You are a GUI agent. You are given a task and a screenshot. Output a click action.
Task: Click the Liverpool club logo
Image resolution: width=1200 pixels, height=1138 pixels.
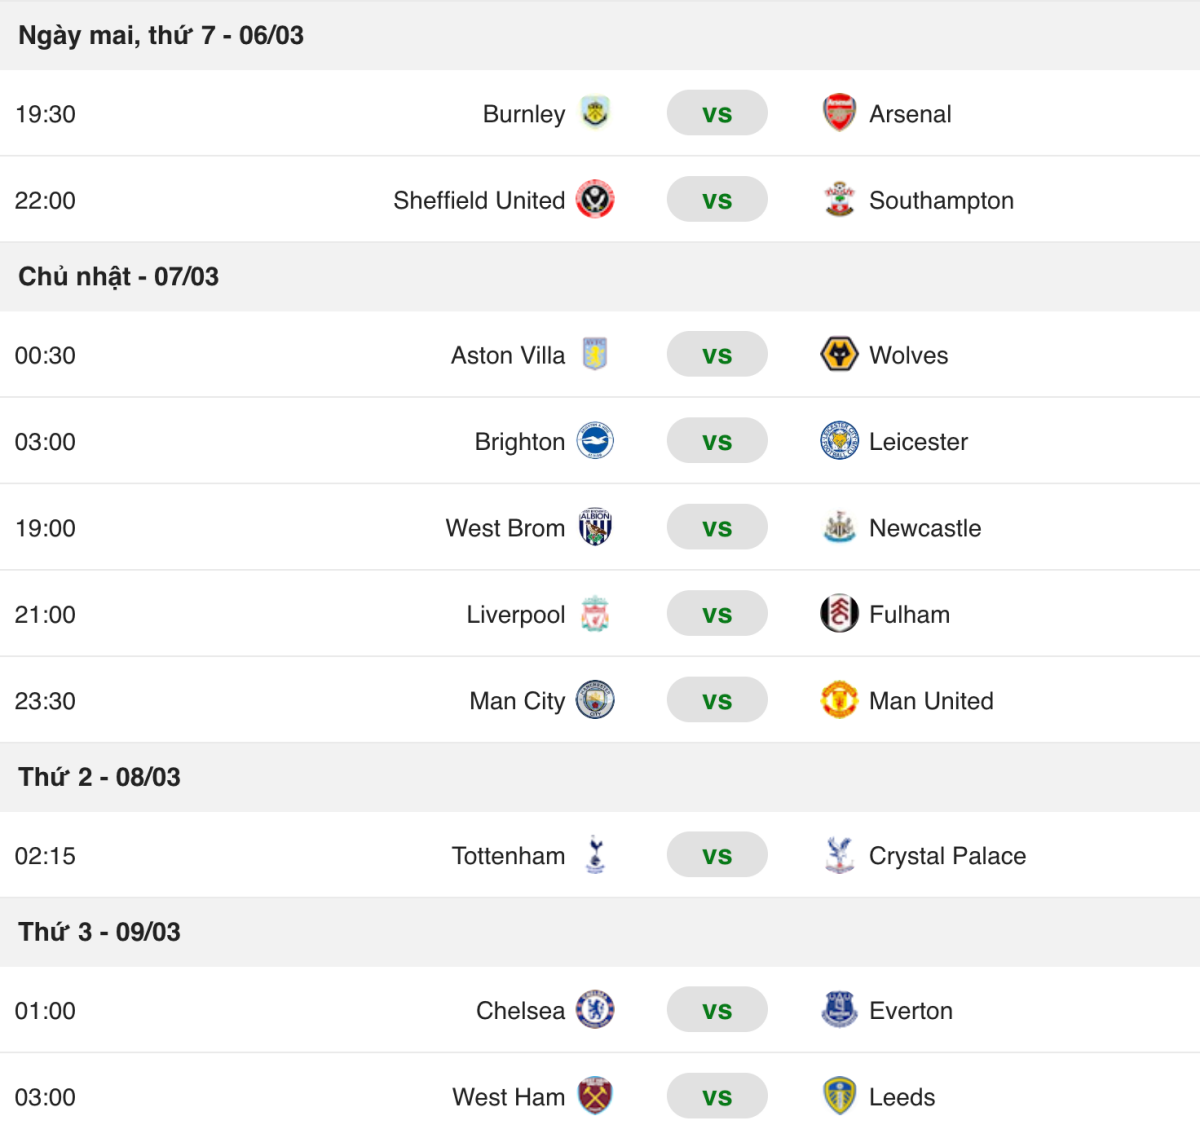(597, 614)
